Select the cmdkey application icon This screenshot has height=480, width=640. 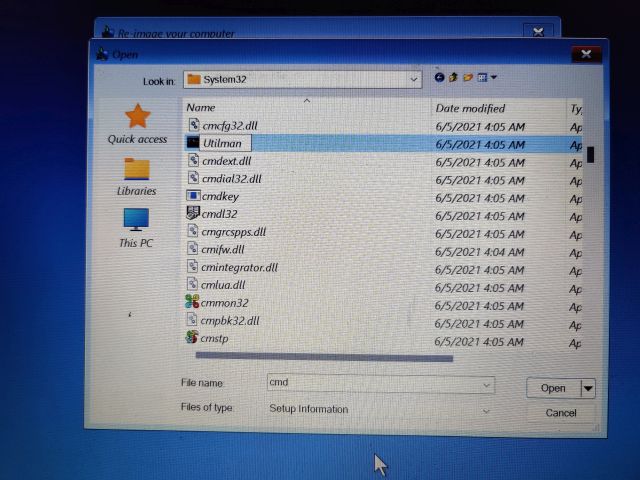pyautogui.click(x=193, y=196)
